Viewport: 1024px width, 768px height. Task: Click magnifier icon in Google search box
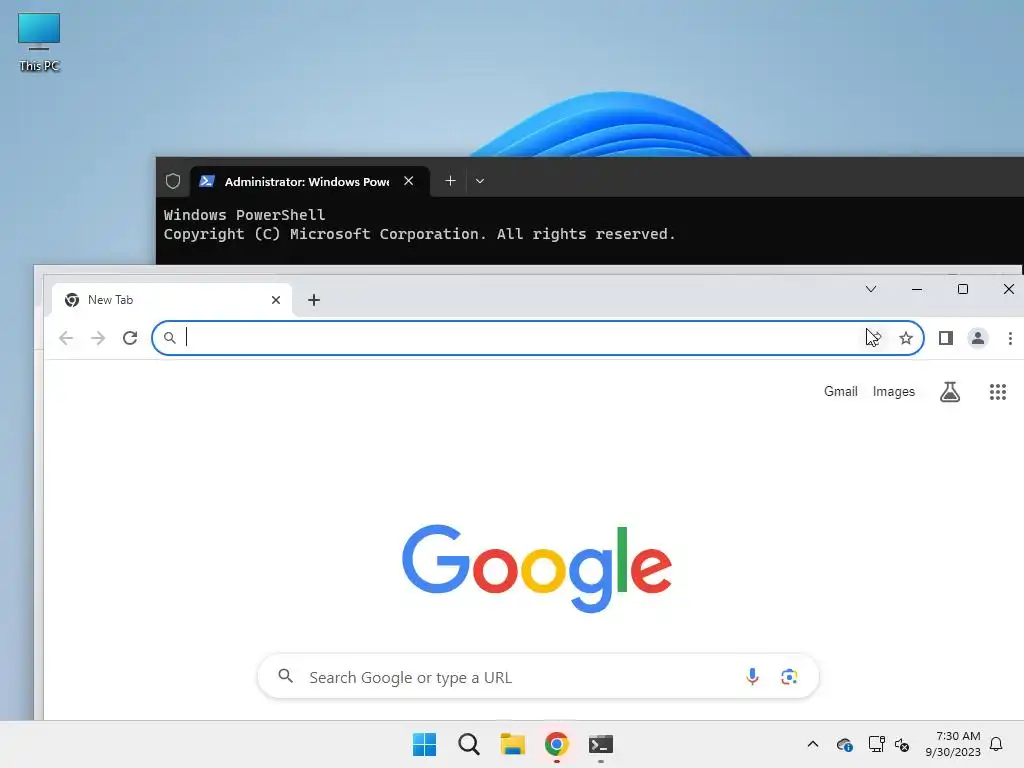(285, 676)
